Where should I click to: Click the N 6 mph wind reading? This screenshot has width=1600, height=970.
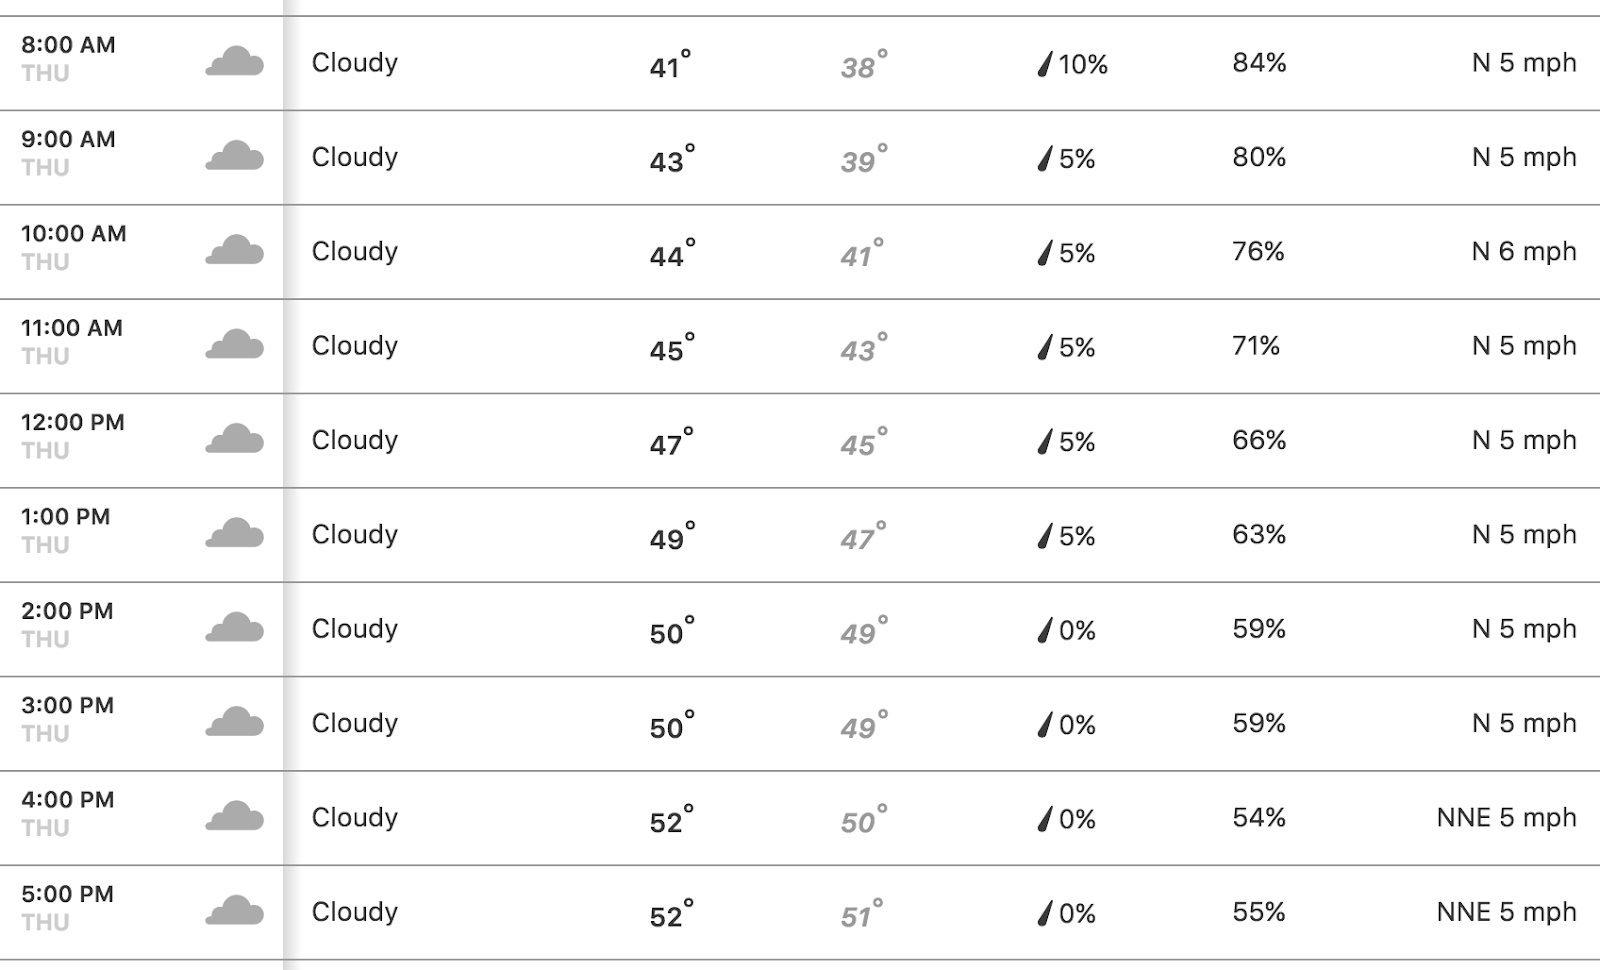click(x=1524, y=251)
